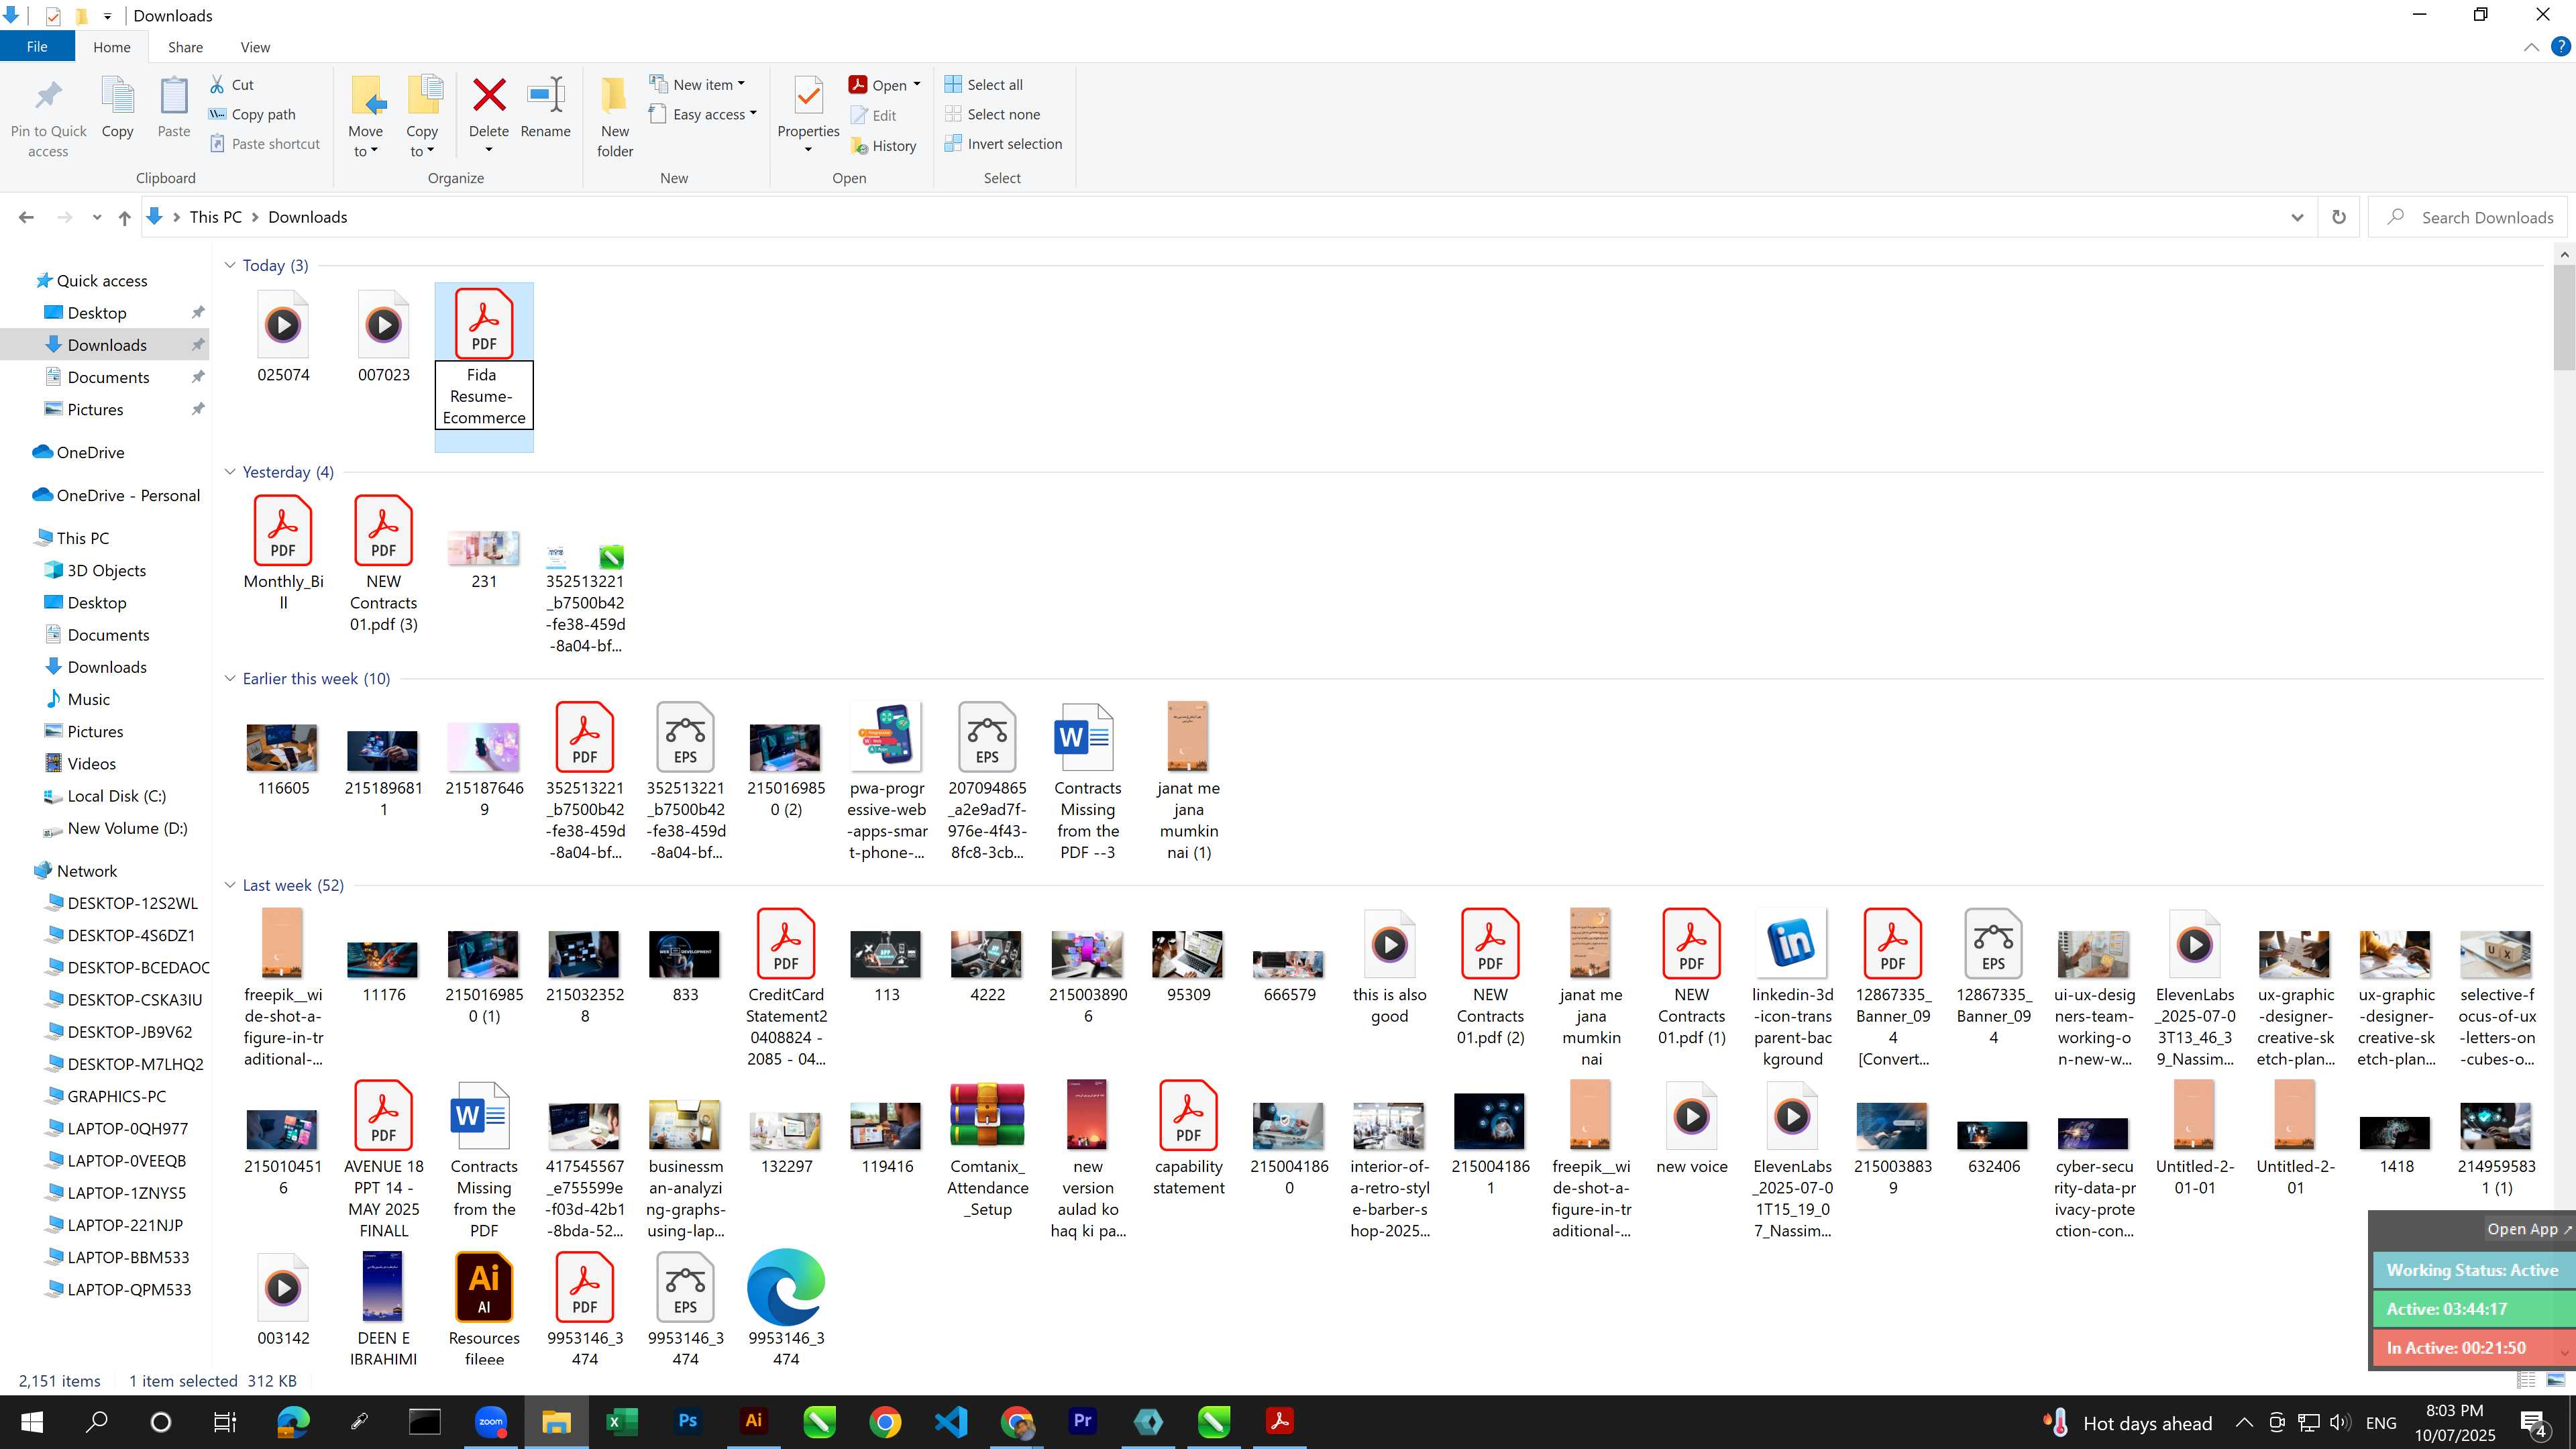
Task: Switch to the Share tab
Action: tap(185, 47)
